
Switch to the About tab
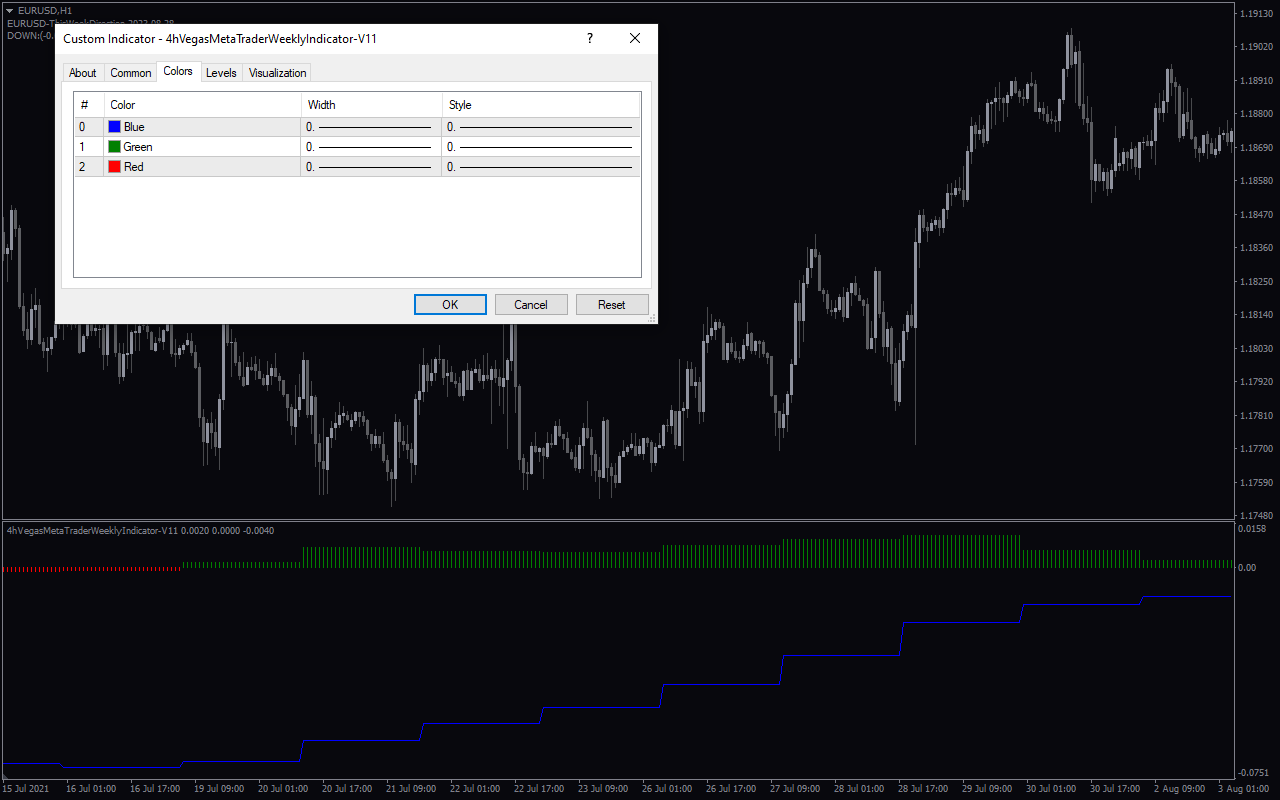(x=83, y=73)
